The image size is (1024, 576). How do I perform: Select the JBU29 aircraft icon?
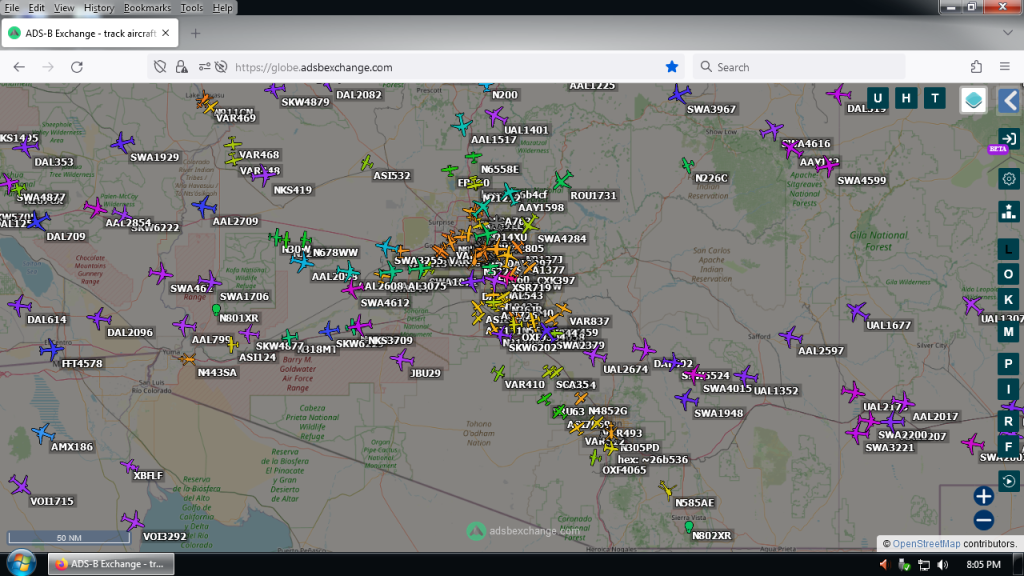pyautogui.click(x=402, y=359)
